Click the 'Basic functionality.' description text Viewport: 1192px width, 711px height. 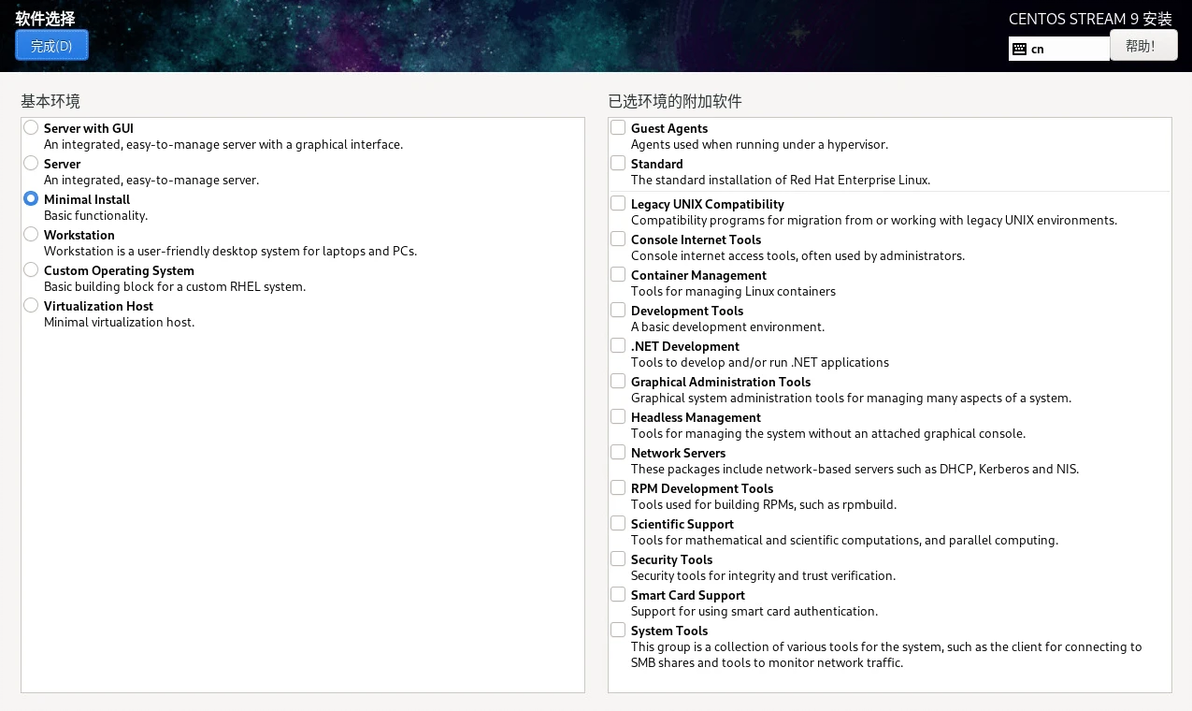[x=96, y=216]
